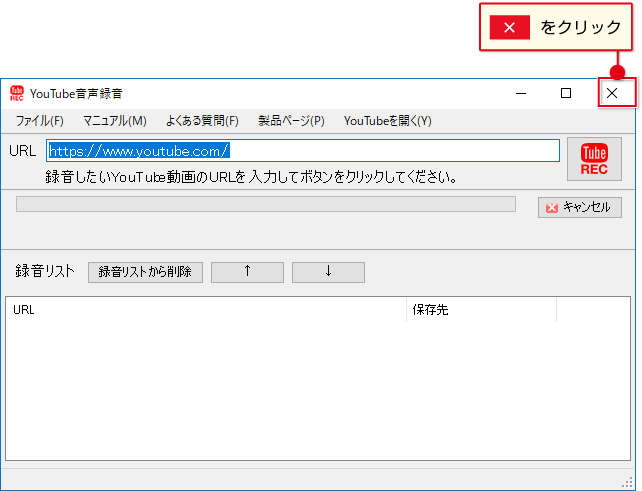Click the YouTube音声録音 app icon in title bar
The image size is (642, 491).
pyautogui.click(x=17, y=93)
